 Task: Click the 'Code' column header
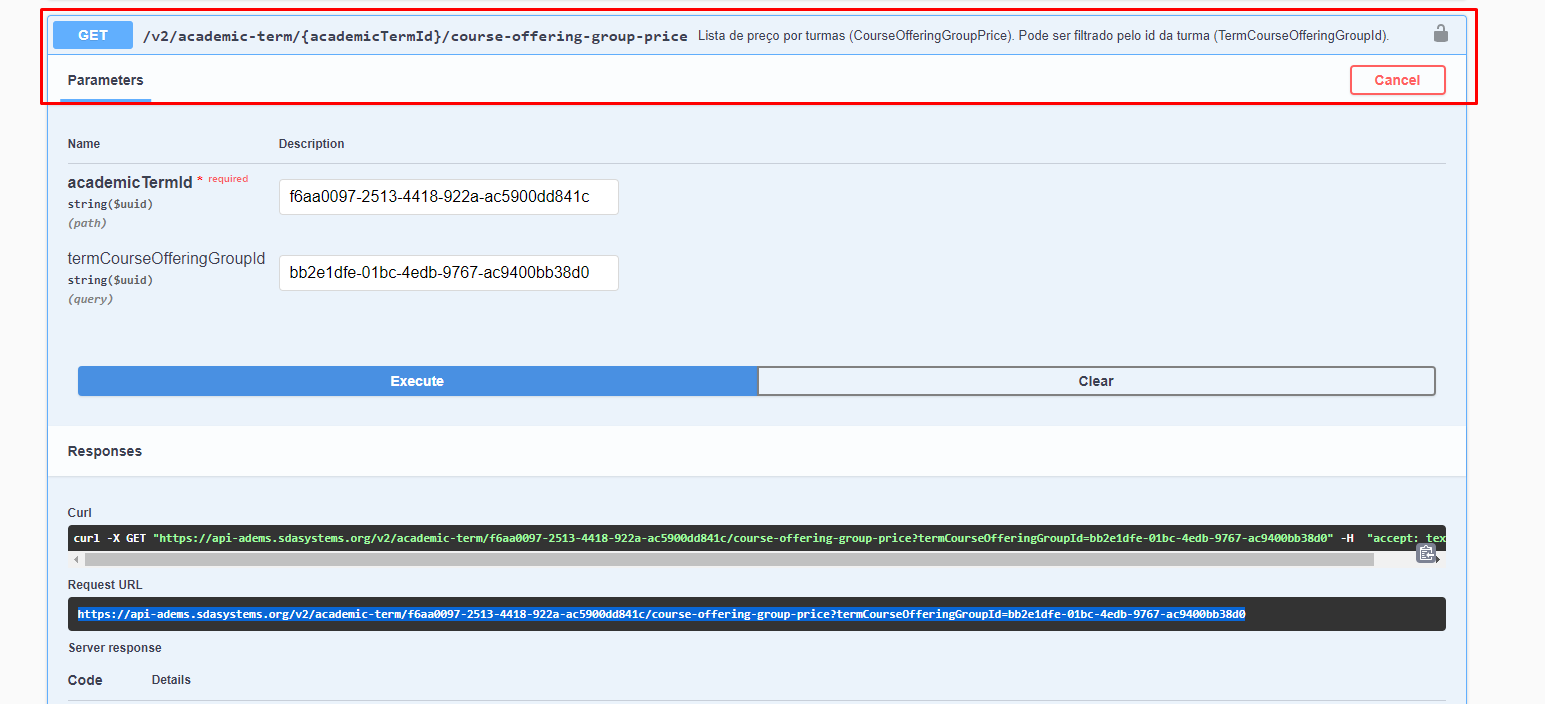pyautogui.click(x=85, y=680)
